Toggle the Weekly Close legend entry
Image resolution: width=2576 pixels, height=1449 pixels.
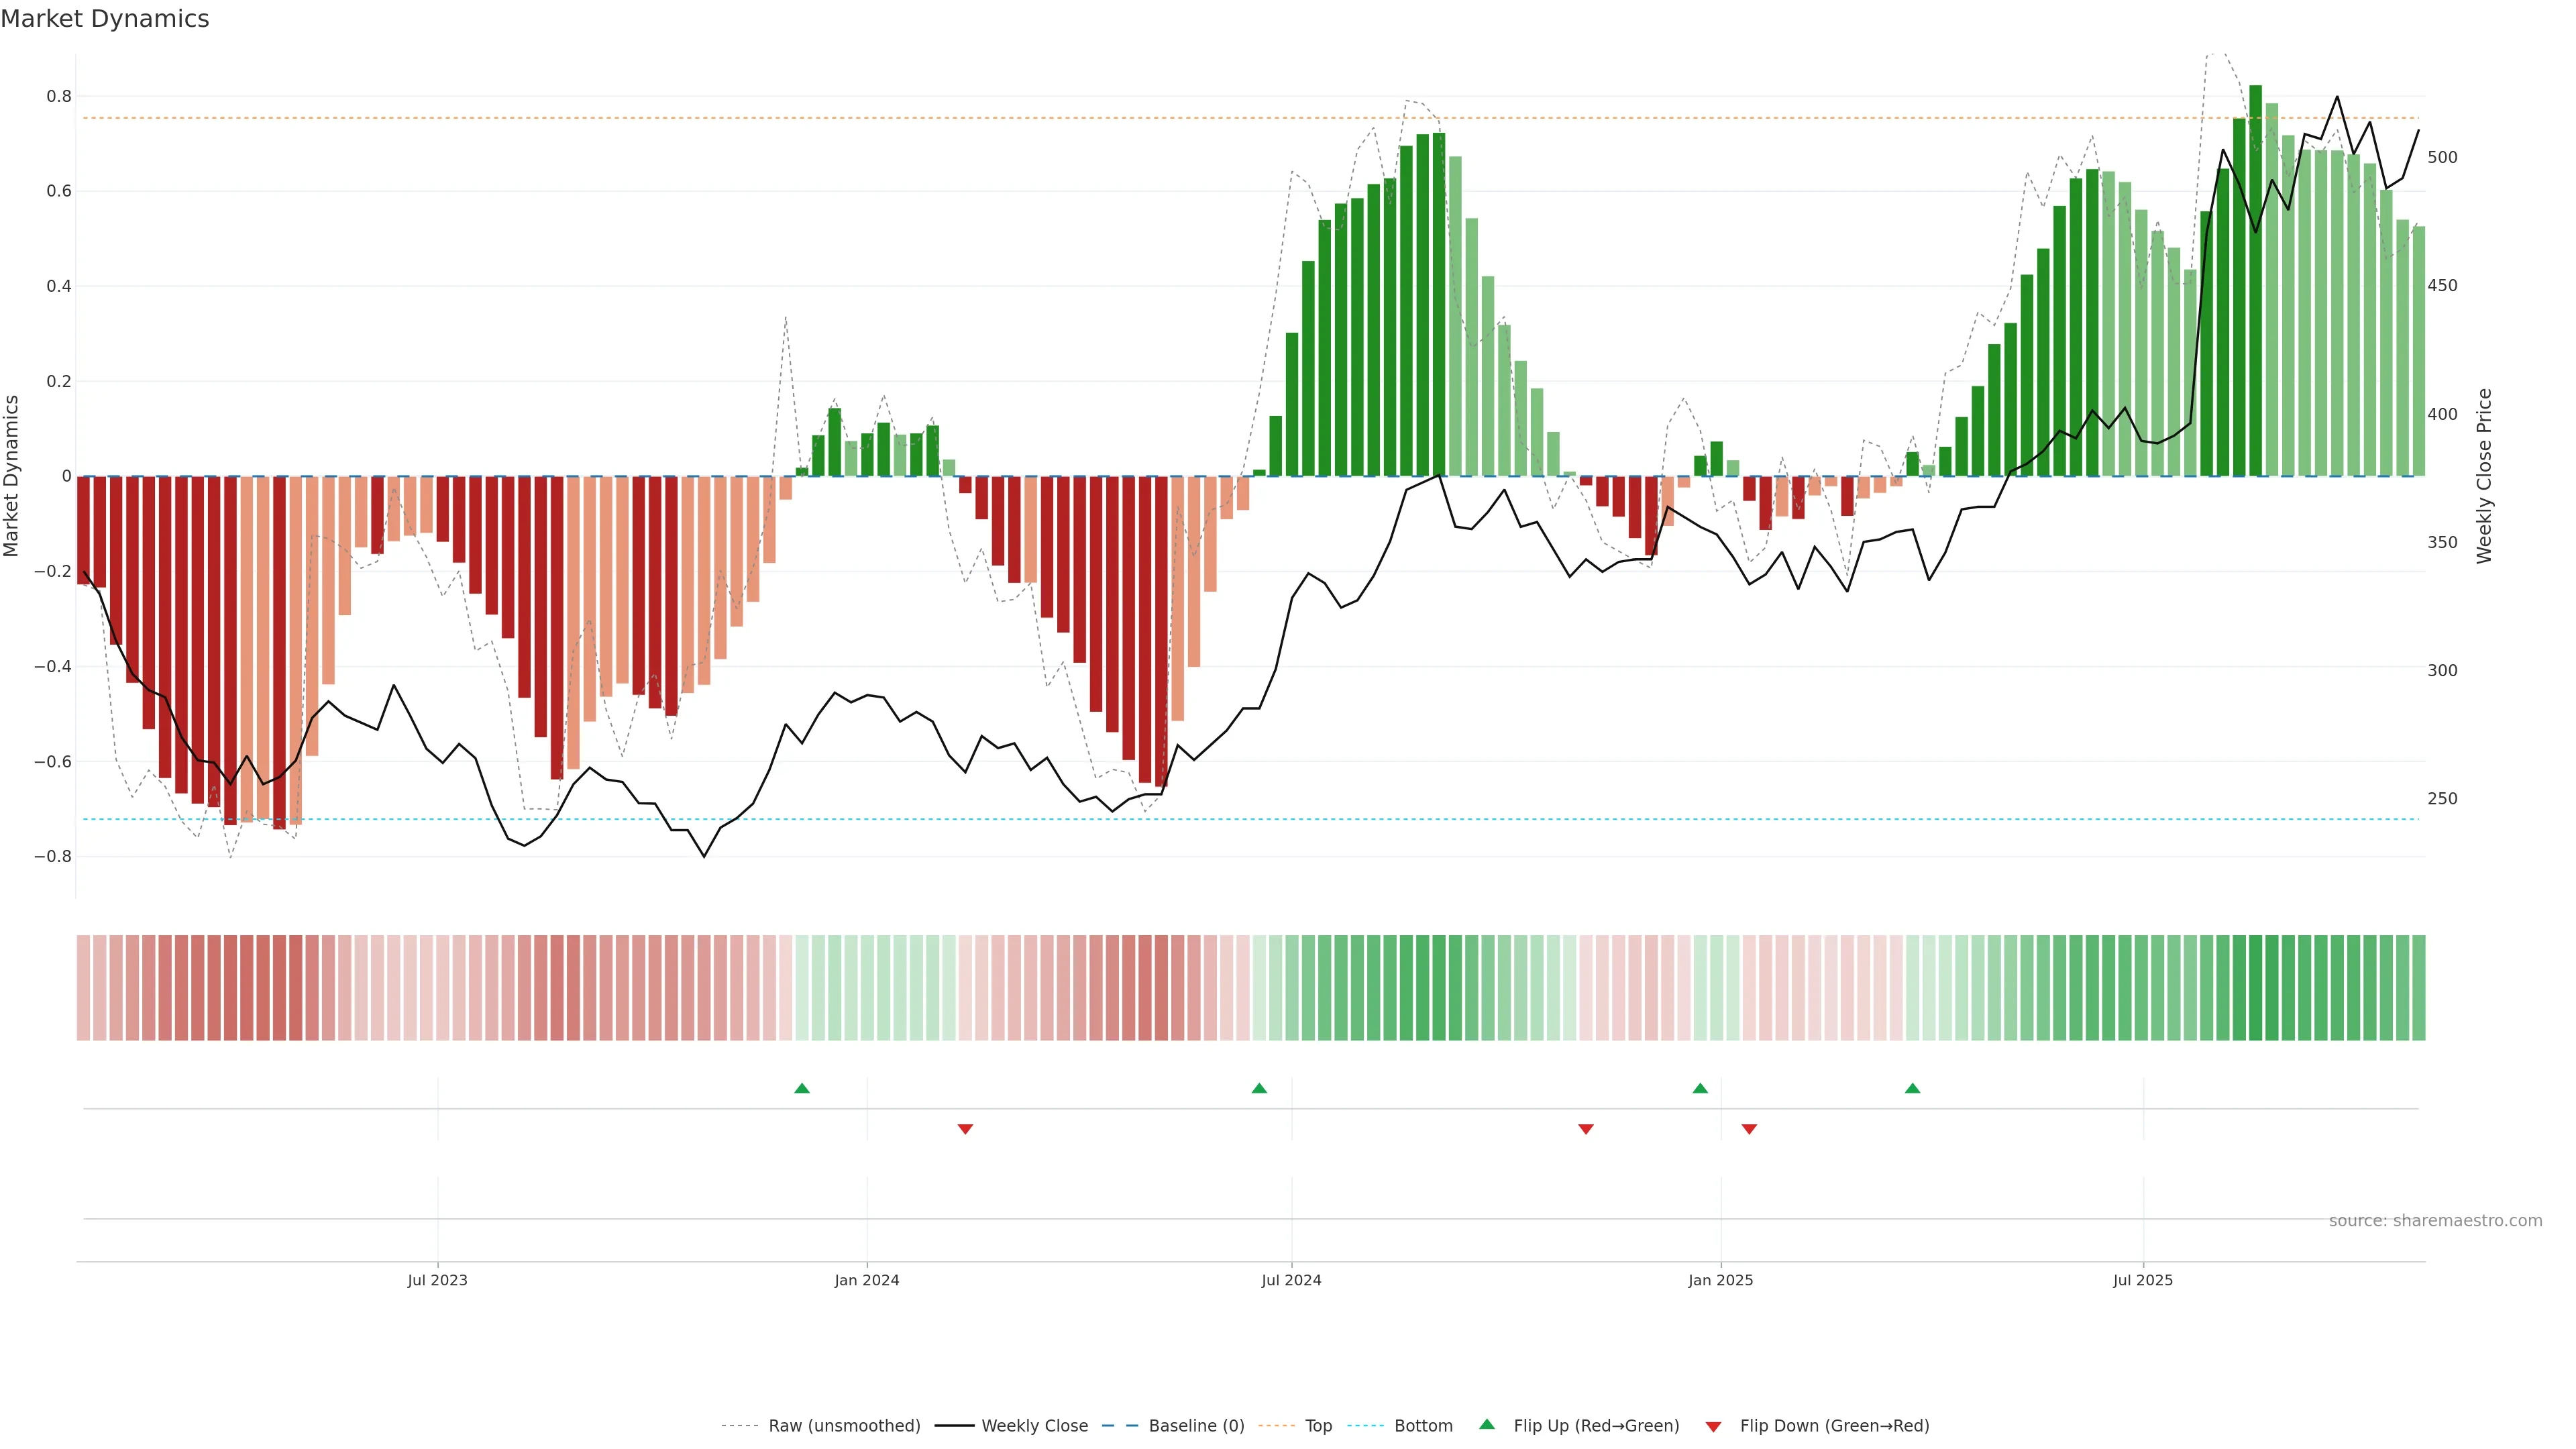click(1034, 1426)
